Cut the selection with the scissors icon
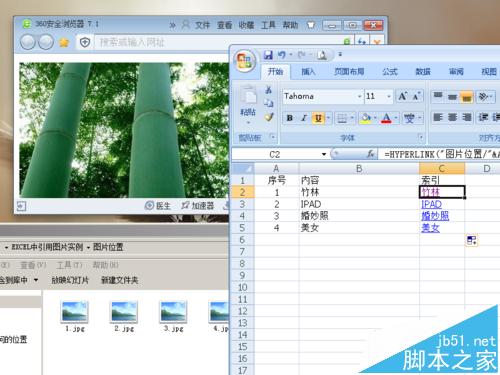 click(268, 90)
